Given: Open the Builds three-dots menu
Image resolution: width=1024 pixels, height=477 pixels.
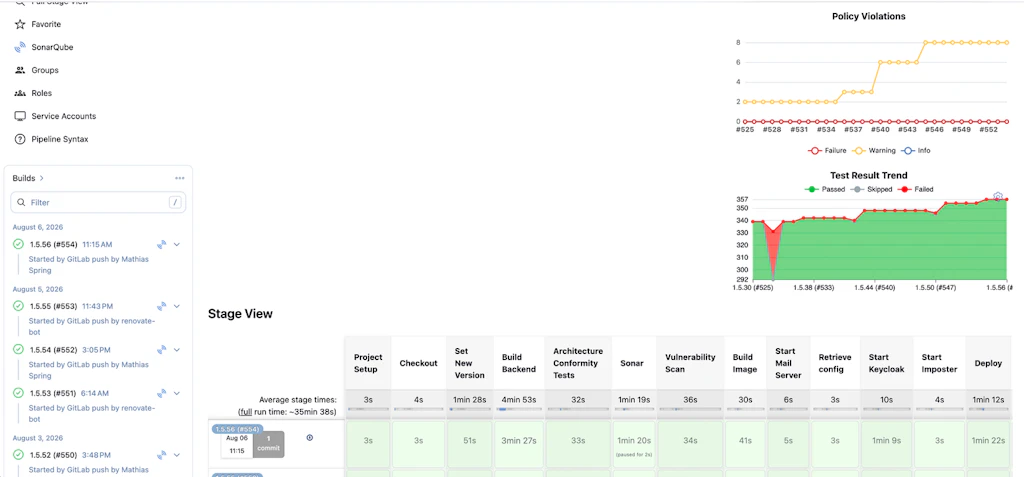Looking at the screenshot, I should pyautogui.click(x=180, y=178).
